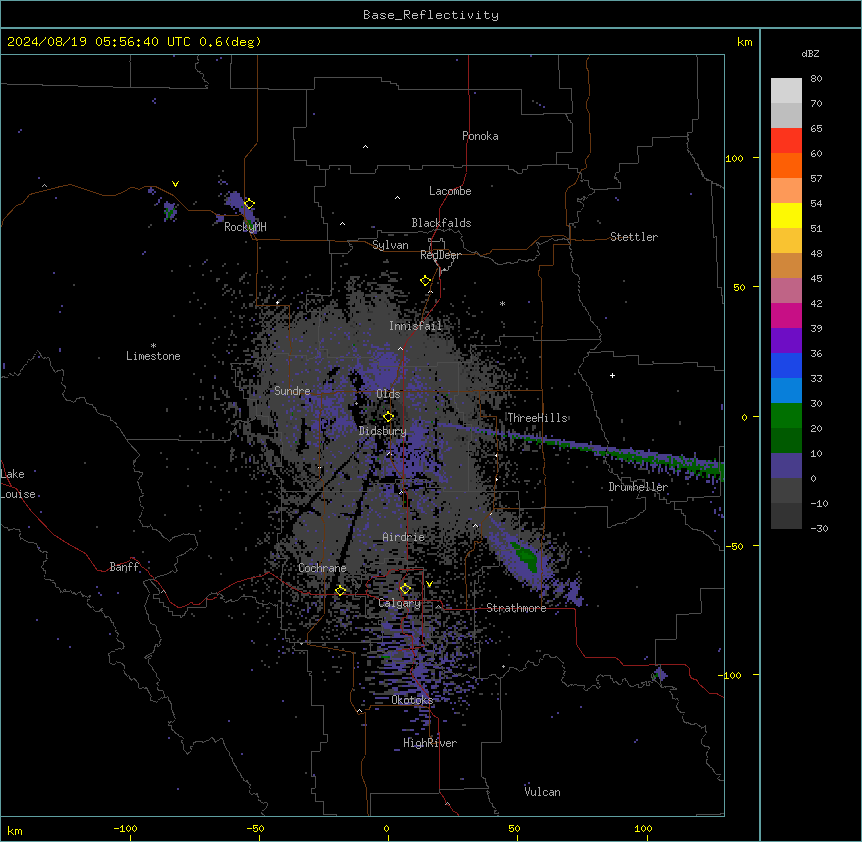Select the caret marker left of Lacombe

pos(397,198)
